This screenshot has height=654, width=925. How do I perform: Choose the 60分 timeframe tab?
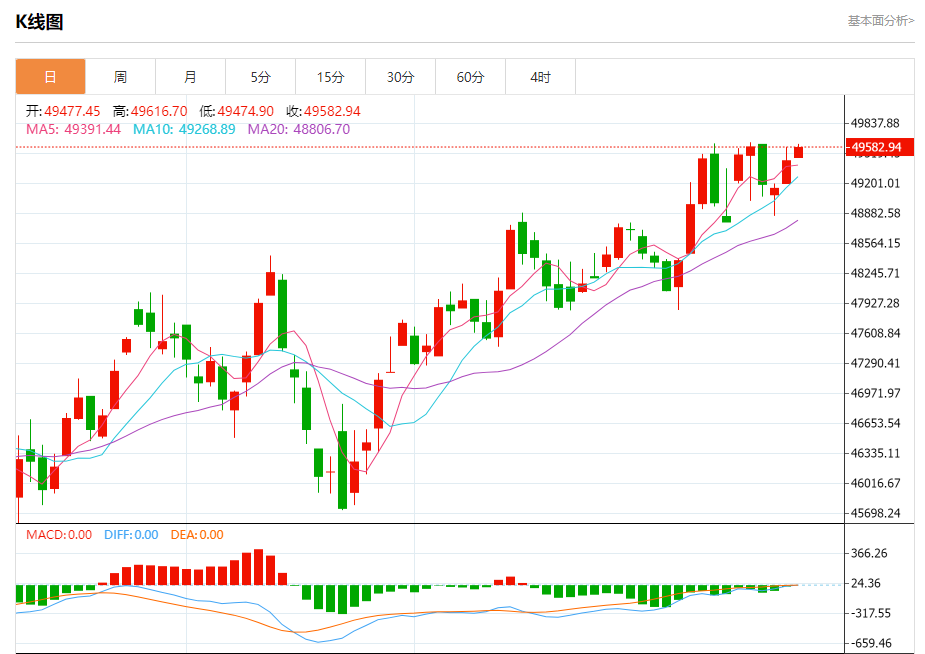click(x=470, y=77)
